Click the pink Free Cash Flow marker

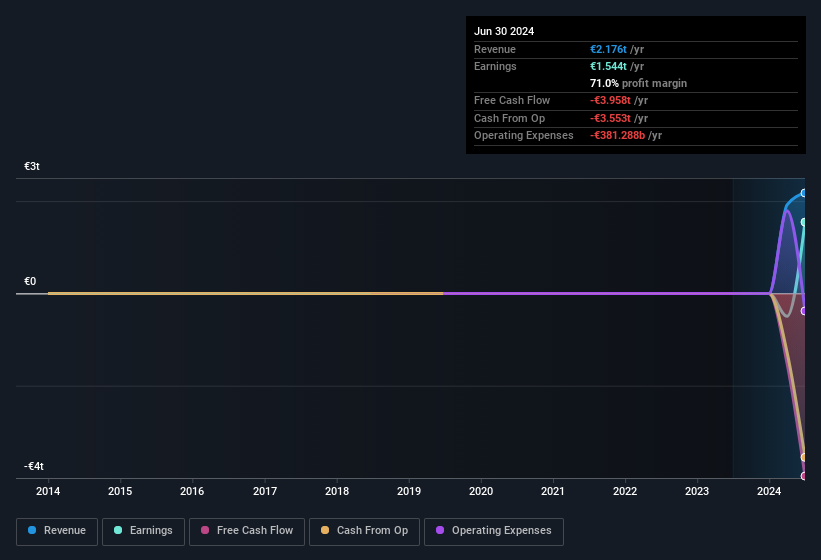point(804,476)
